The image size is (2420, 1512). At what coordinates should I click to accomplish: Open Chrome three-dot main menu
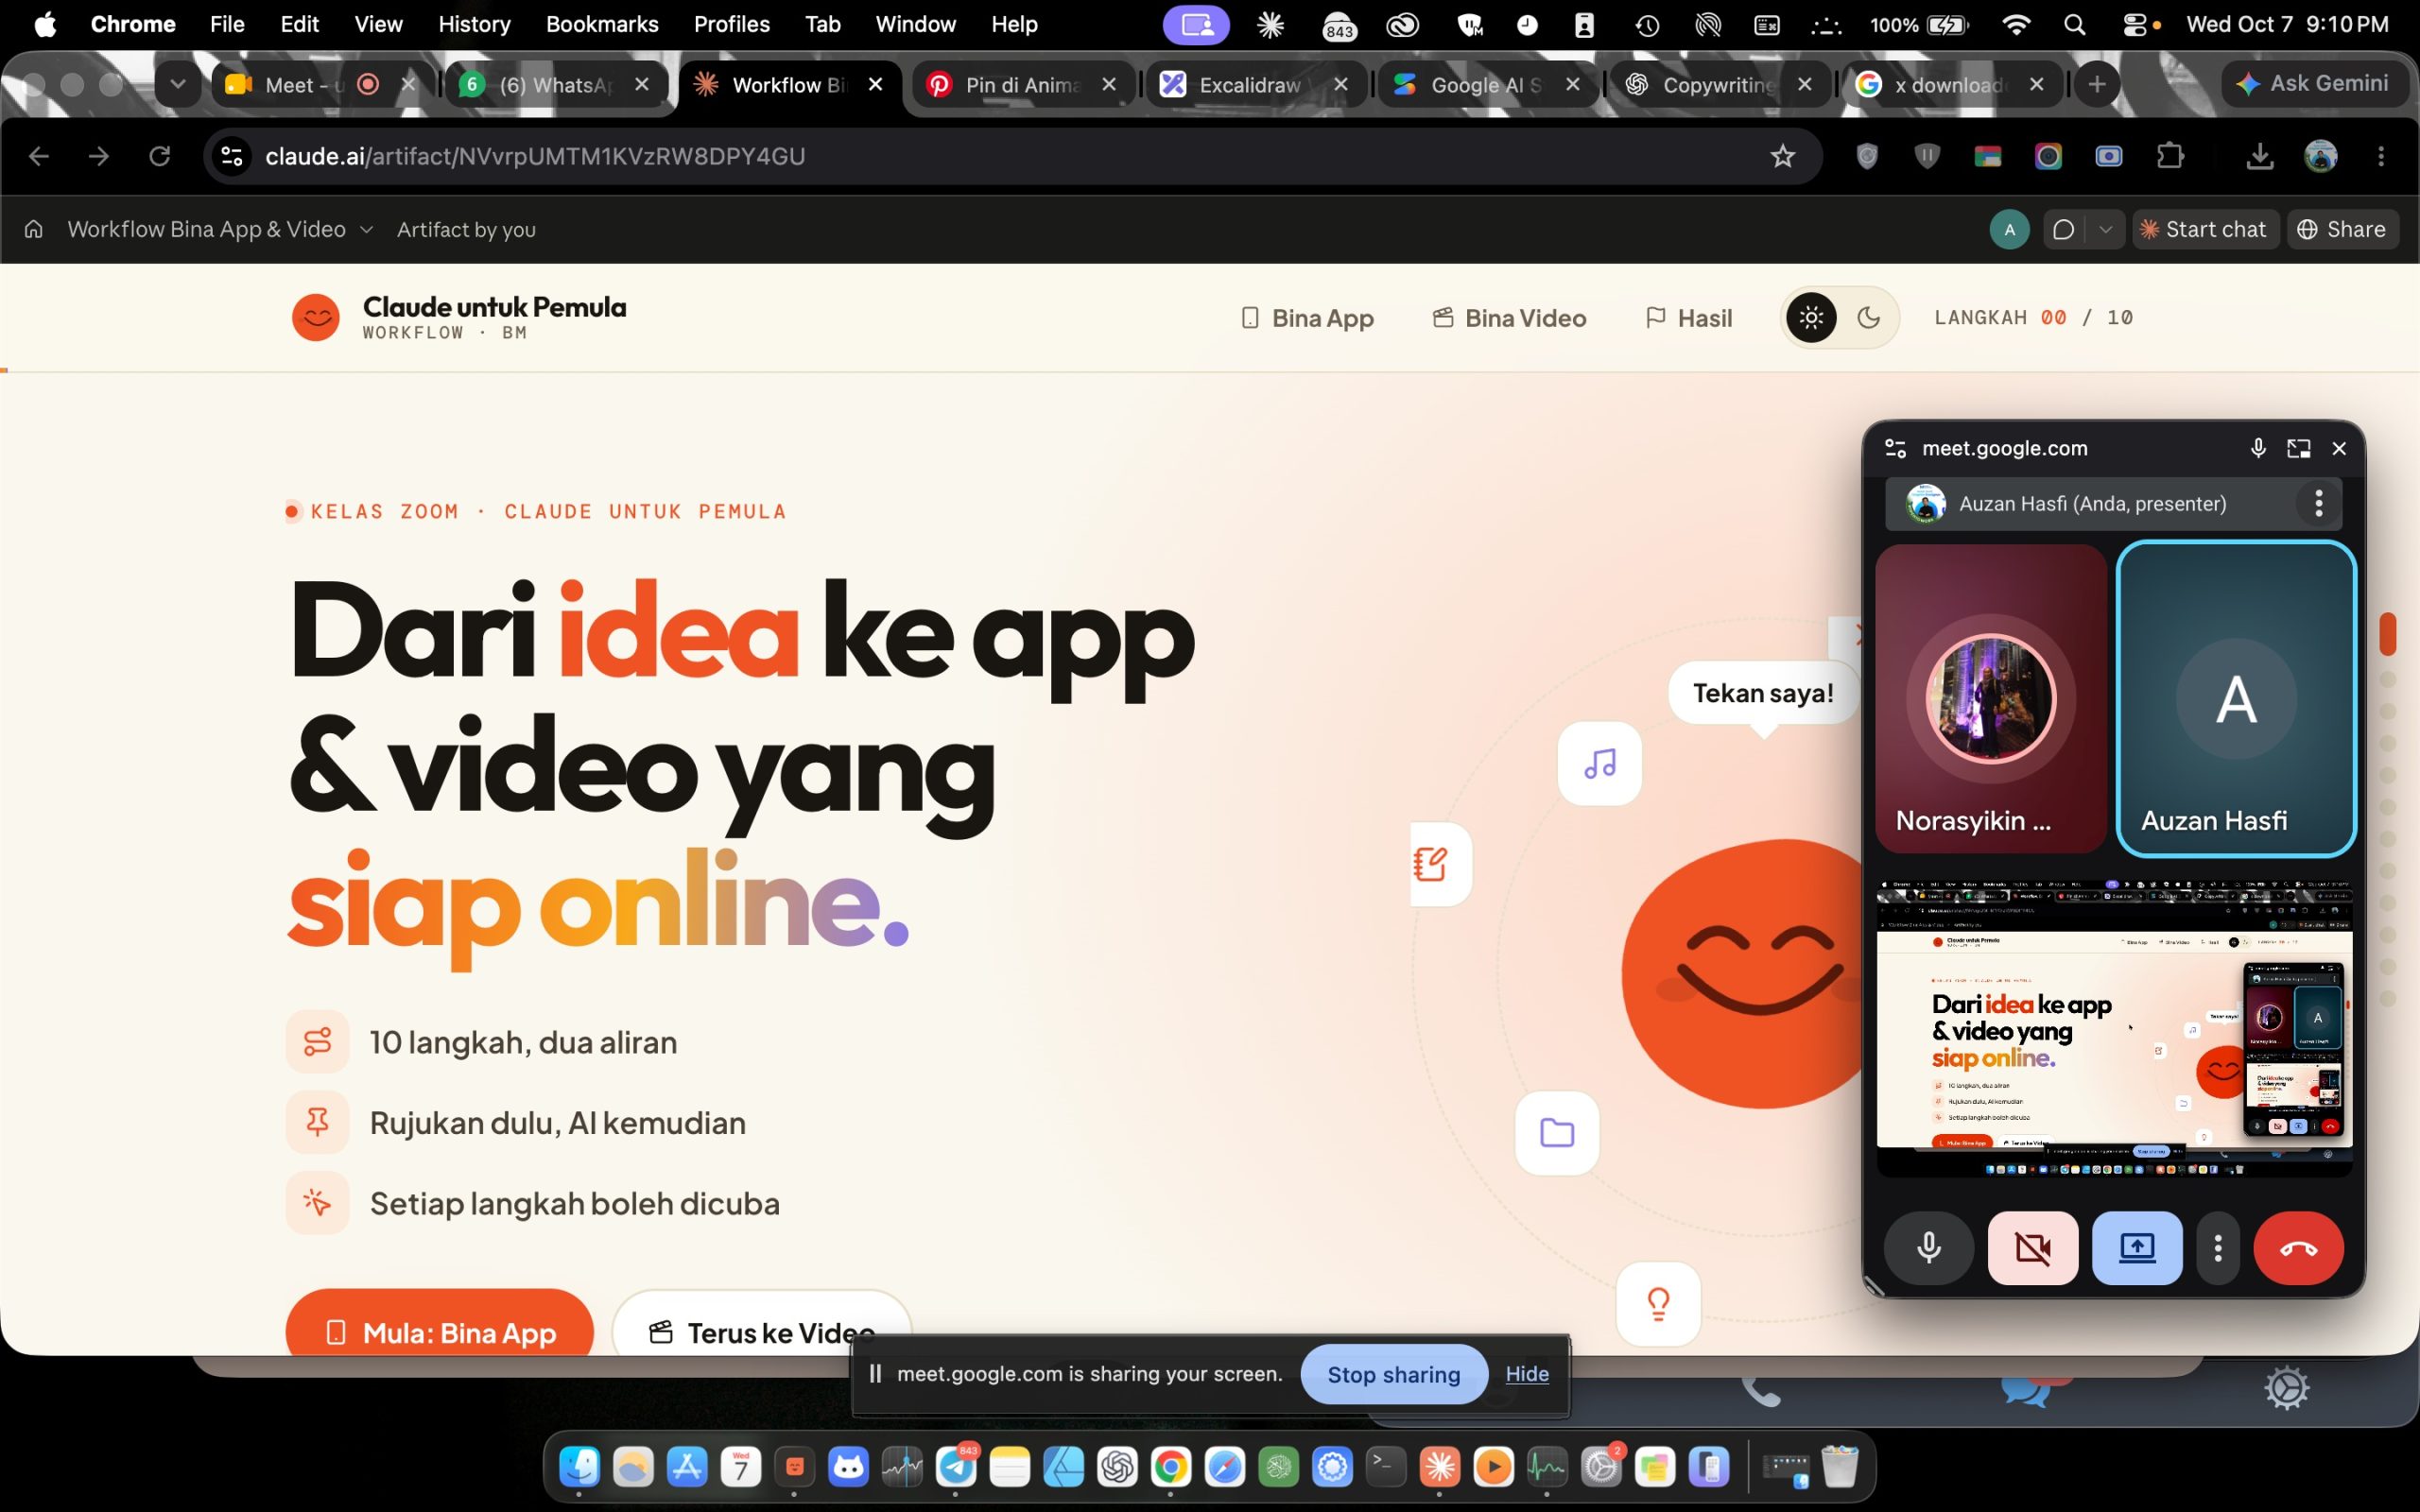click(2380, 156)
